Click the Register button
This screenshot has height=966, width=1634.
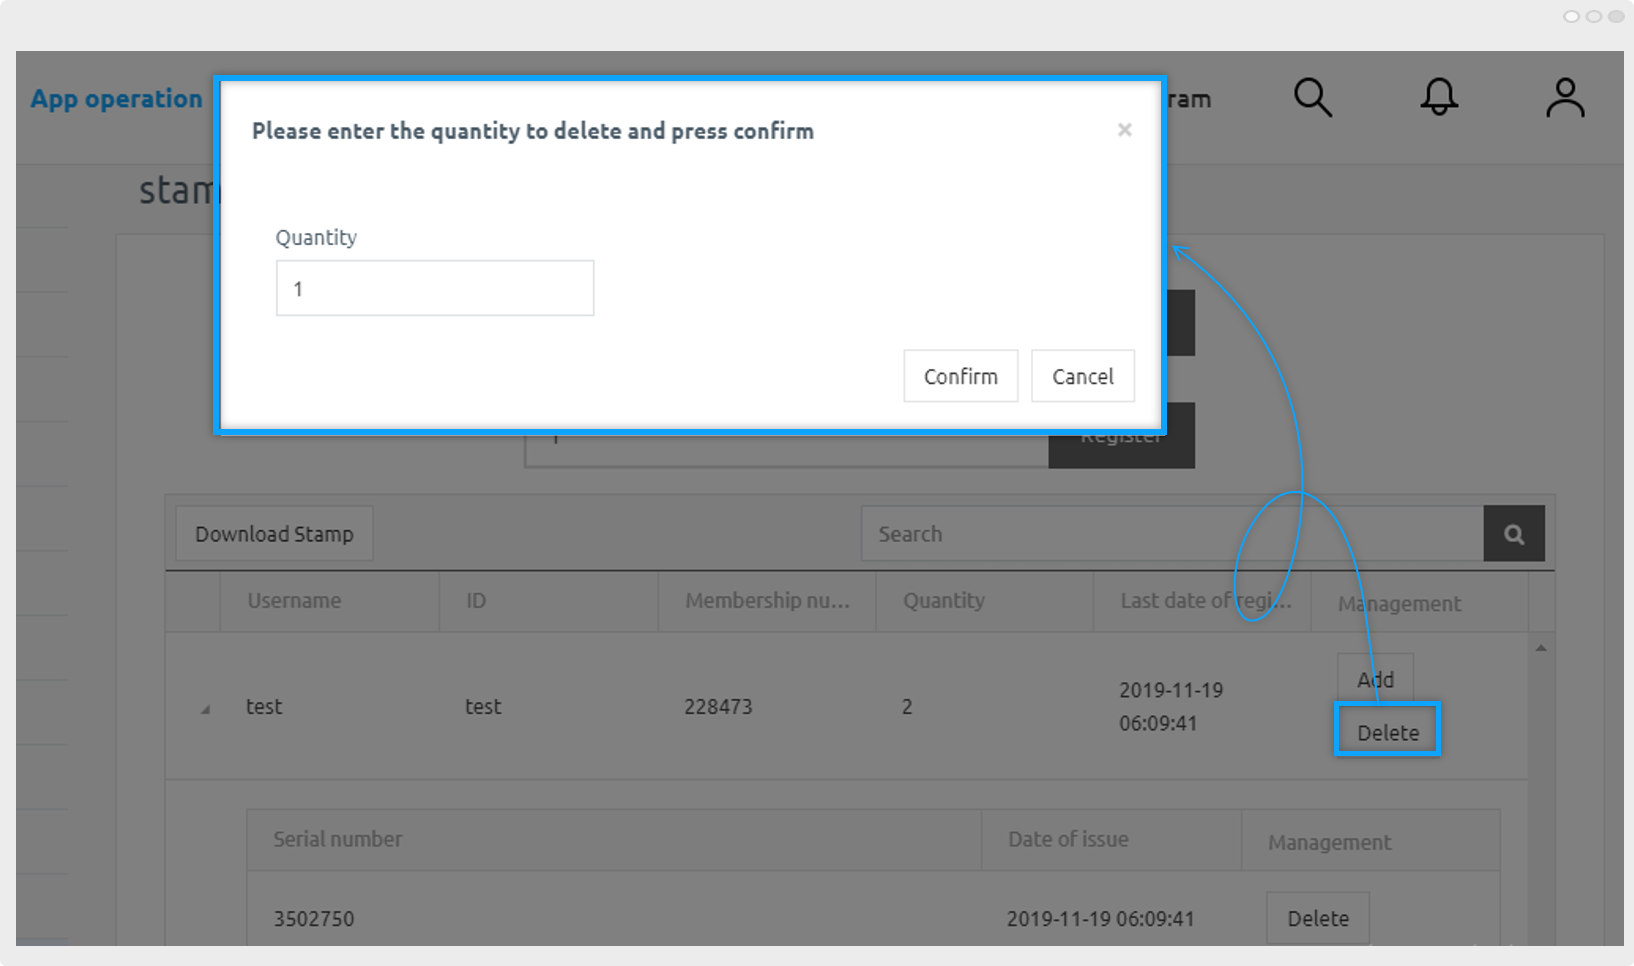1121,448
